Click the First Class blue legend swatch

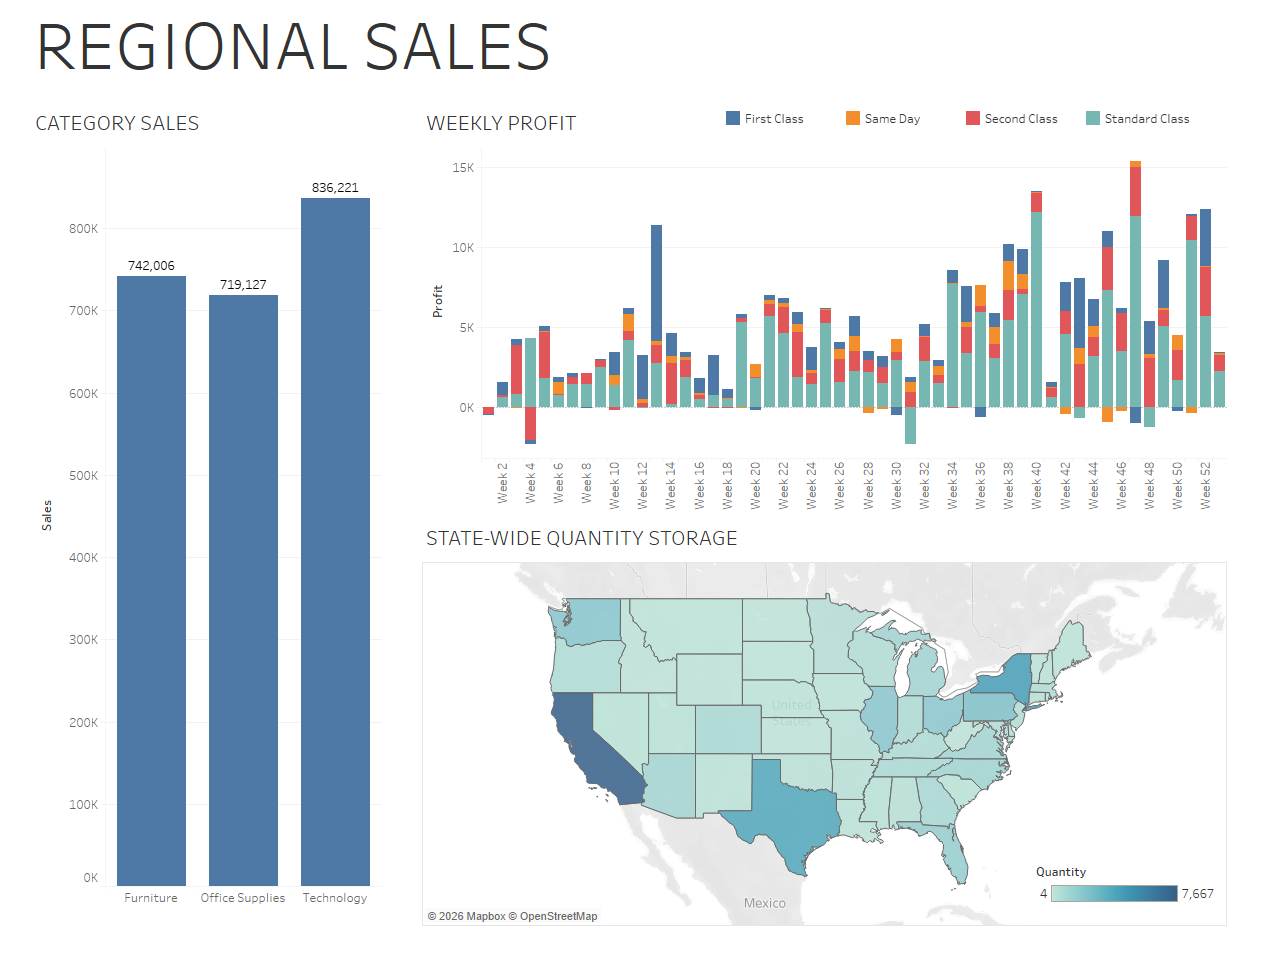pos(733,118)
